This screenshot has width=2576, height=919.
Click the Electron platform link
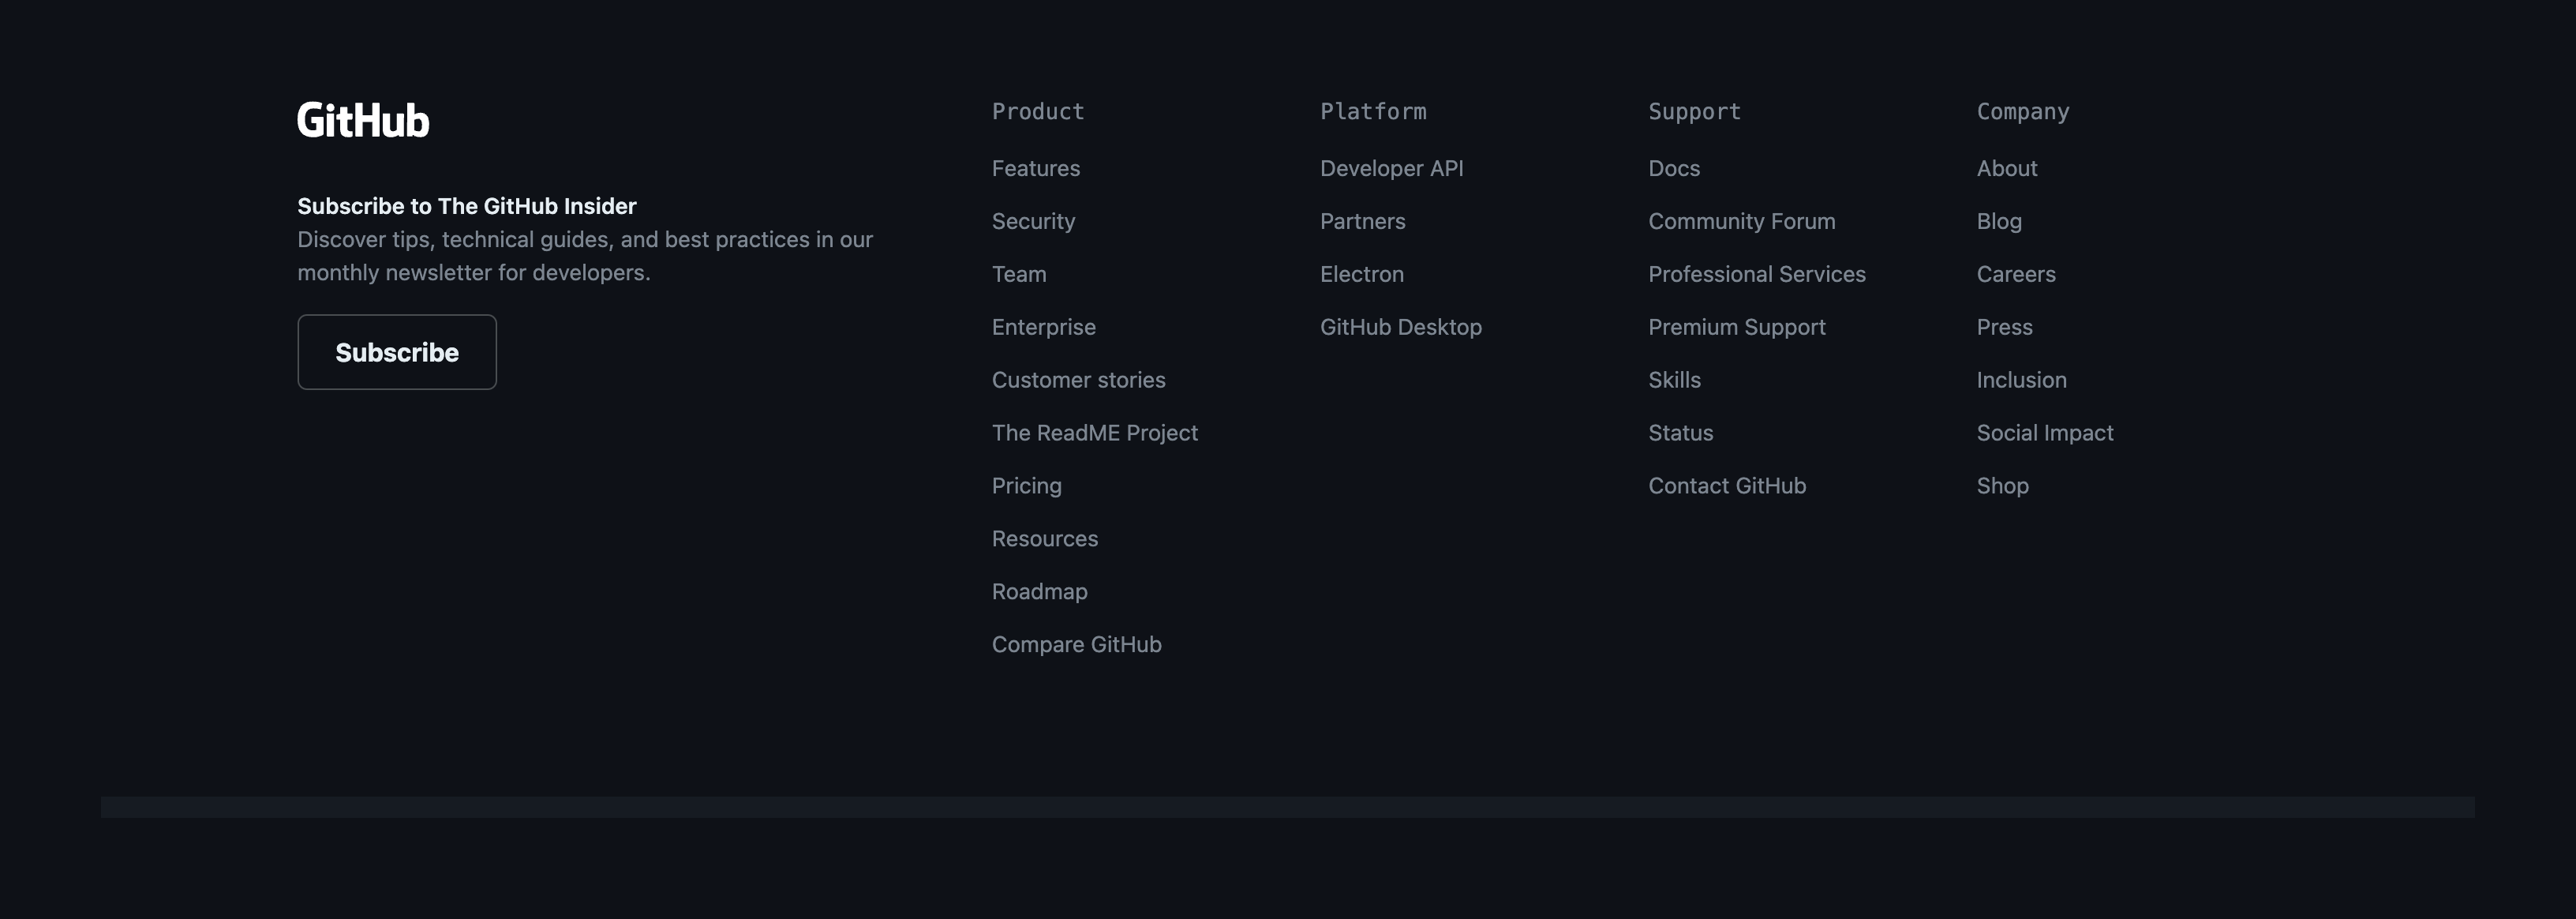[x=1361, y=274]
